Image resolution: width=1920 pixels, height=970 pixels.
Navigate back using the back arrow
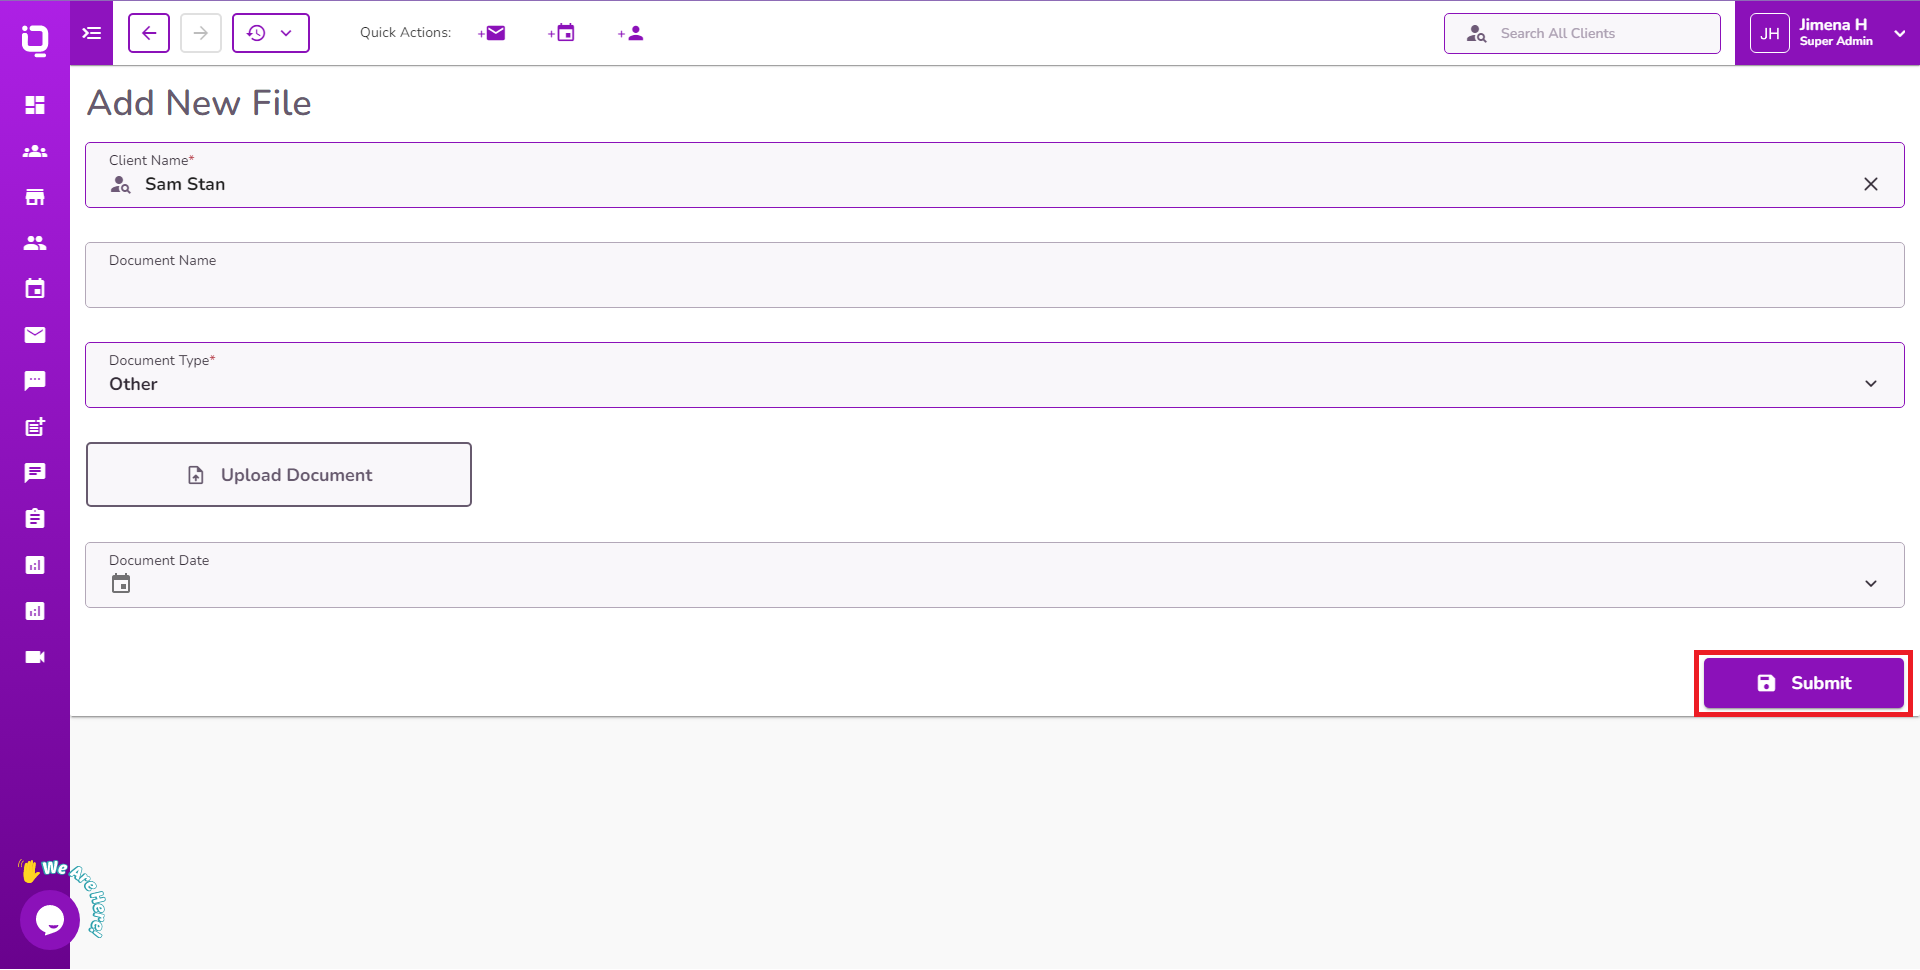tap(148, 32)
